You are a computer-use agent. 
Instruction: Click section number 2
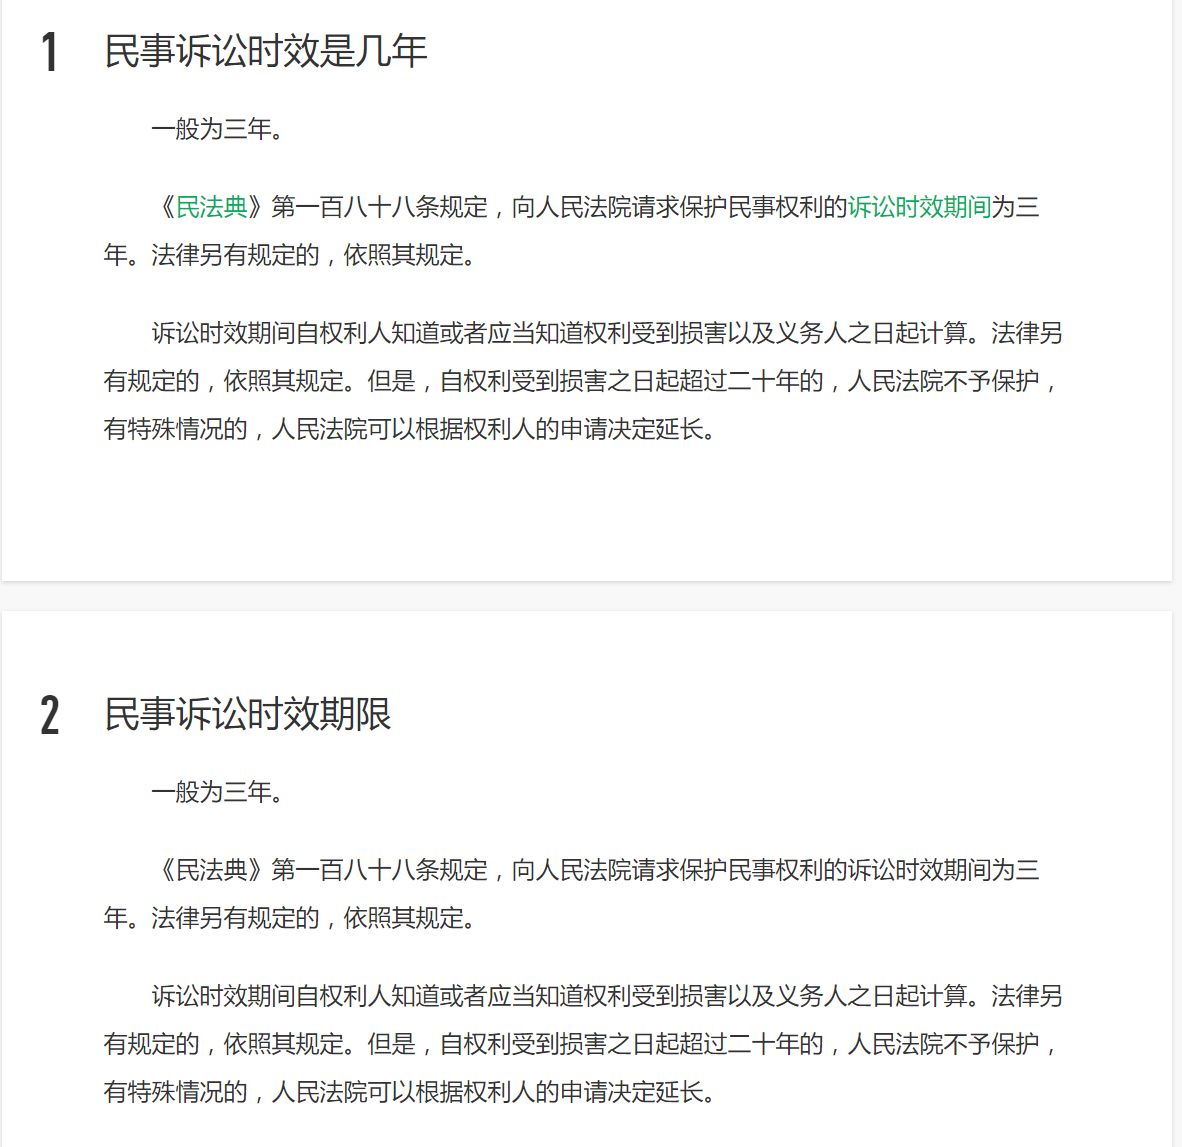[50, 714]
